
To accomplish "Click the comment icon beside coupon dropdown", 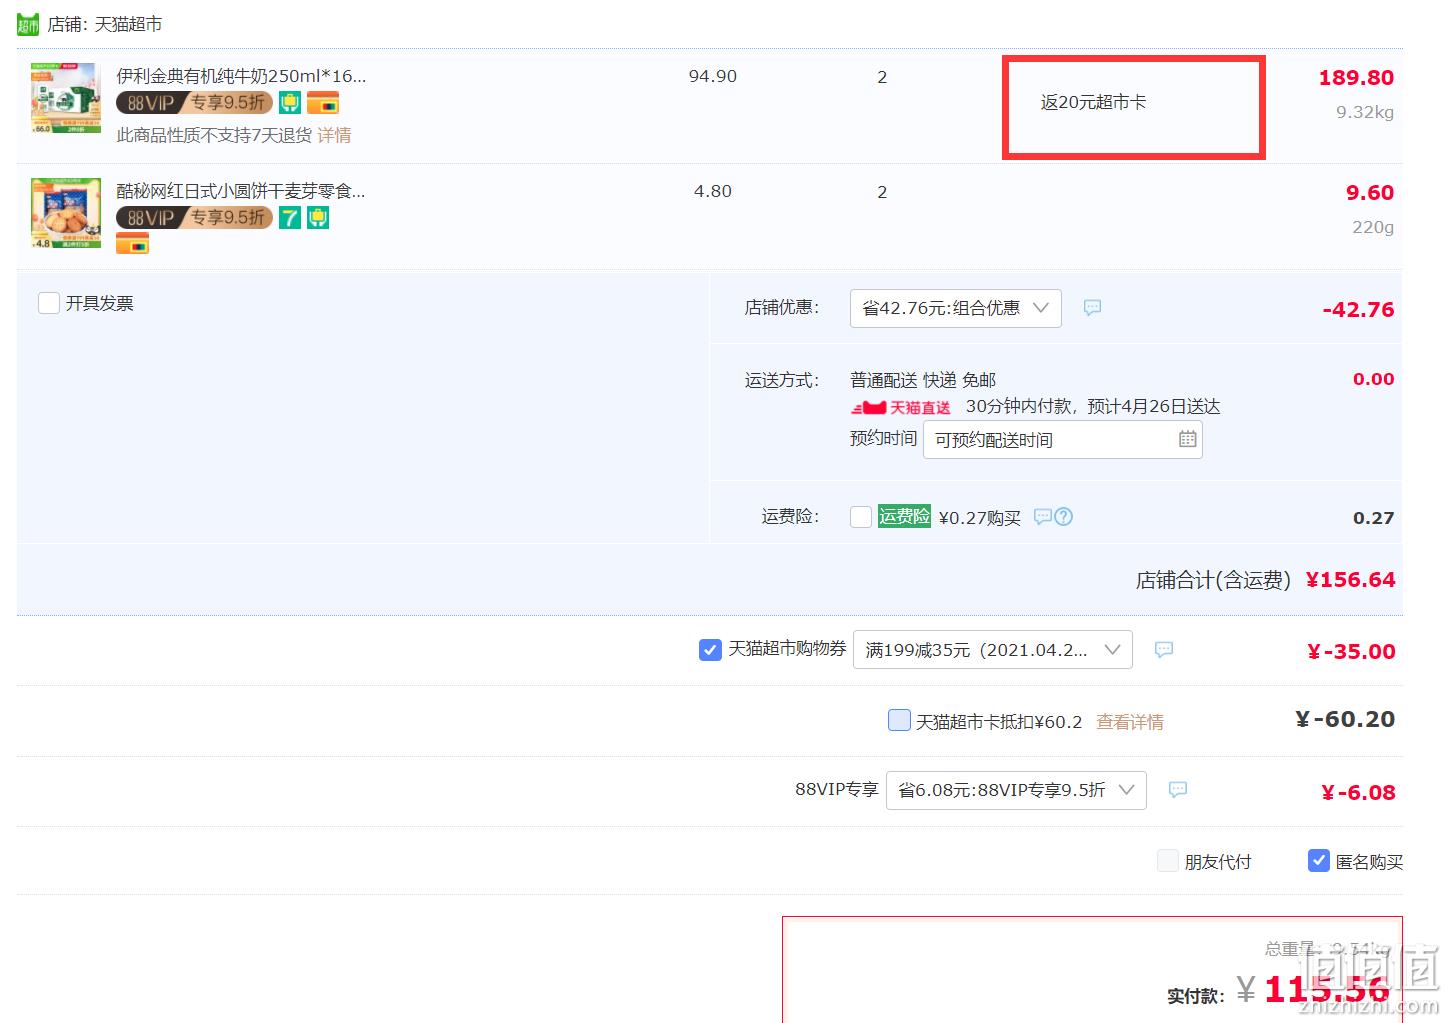I will 1163,650.
